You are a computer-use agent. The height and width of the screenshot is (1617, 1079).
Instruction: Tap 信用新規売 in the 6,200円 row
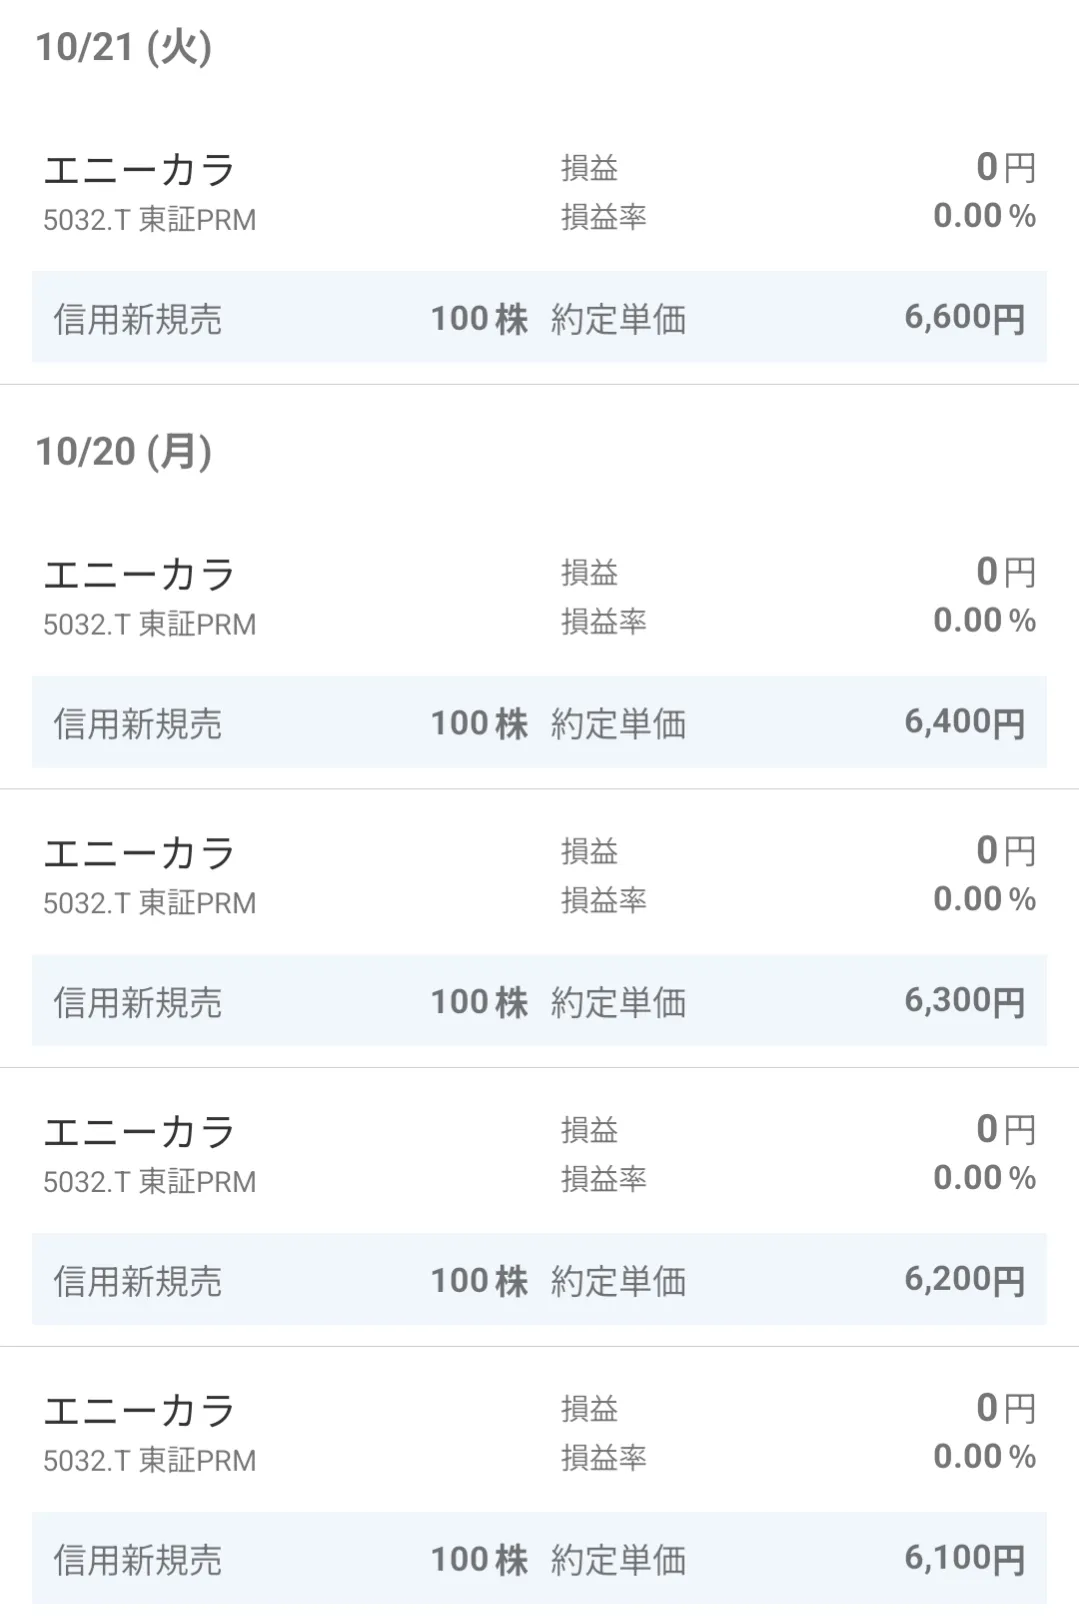coord(138,1281)
